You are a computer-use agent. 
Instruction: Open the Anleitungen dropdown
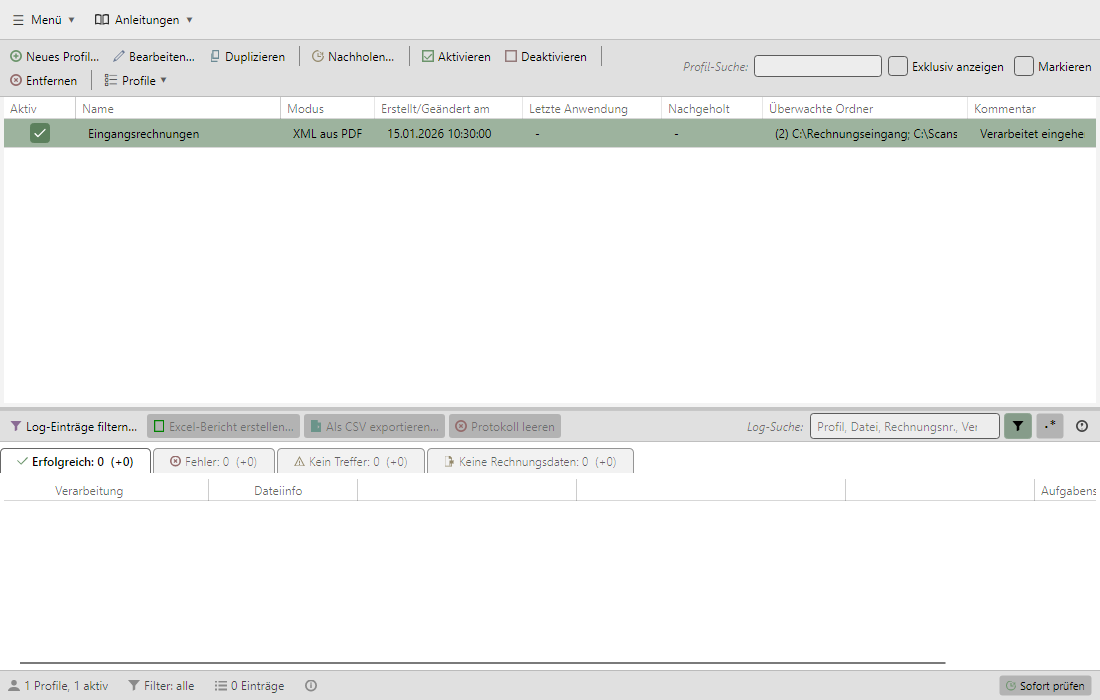144,20
